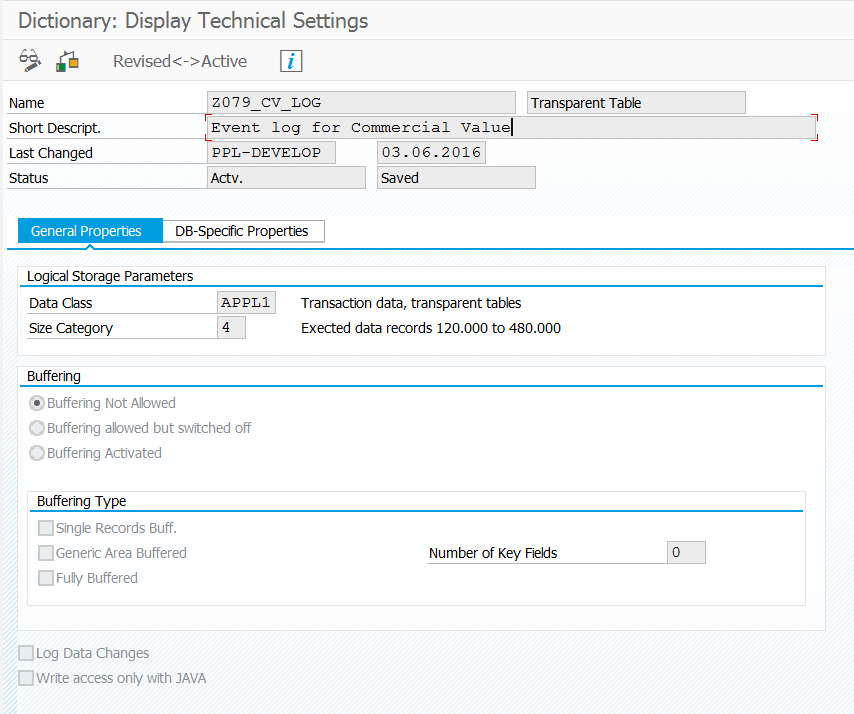Open technical info via the blue i icon

(290, 61)
